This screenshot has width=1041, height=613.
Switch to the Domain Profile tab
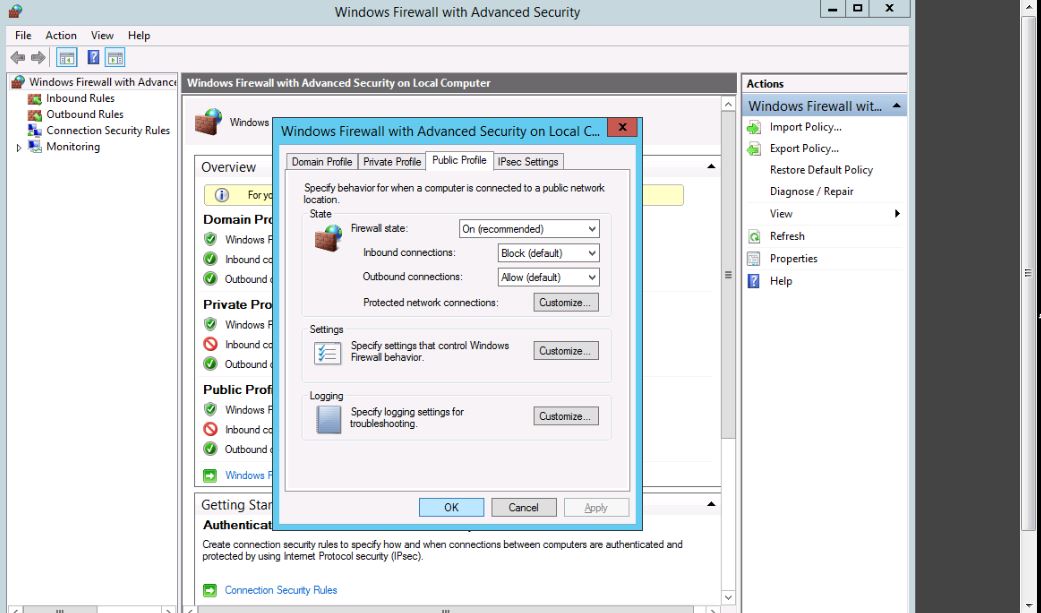coord(321,162)
